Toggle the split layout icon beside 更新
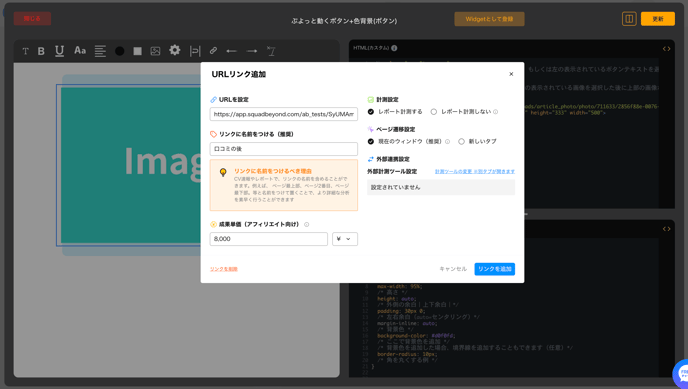Image resolution: width=688 pixels, height=389 pixels. (629, 19)
